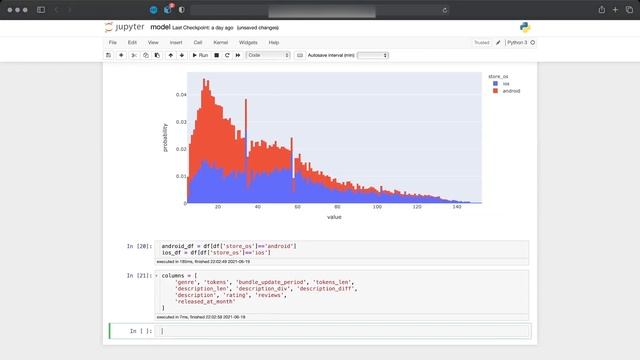
Task: Cut selected cells with scissors icon
Action: 134,55
